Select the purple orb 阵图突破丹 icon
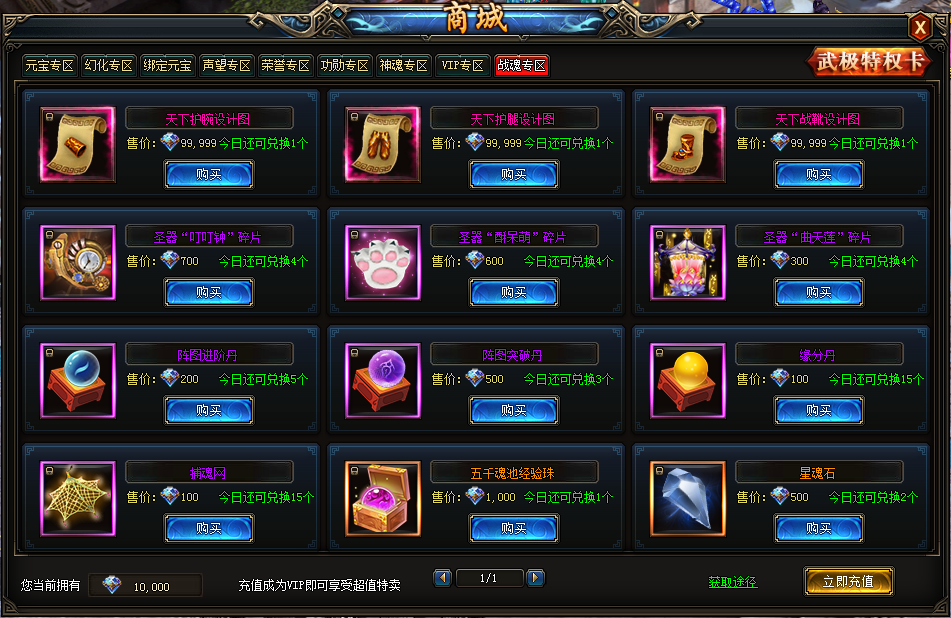951x618 pixels. coord(383,380)
